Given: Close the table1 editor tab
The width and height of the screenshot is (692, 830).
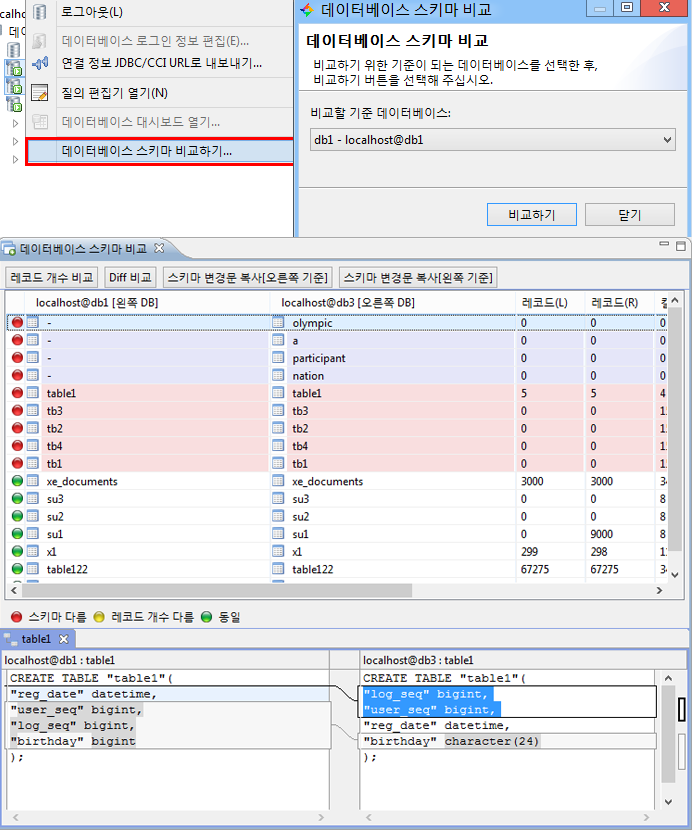Looking at the screenshot, I should pos(62,639).
